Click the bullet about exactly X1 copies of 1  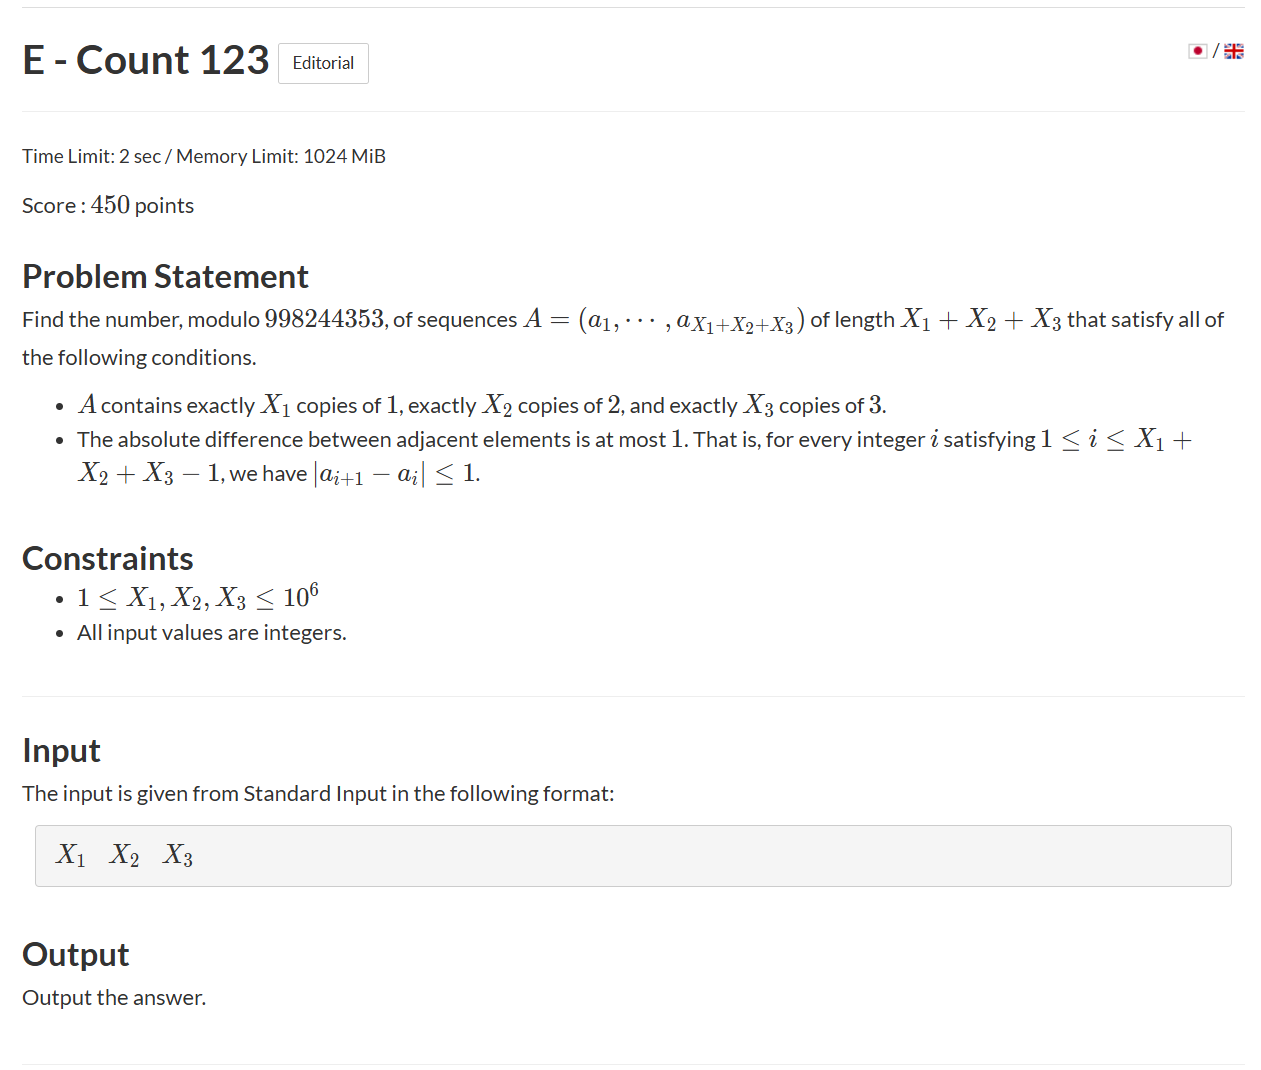[x=482, y=405]
